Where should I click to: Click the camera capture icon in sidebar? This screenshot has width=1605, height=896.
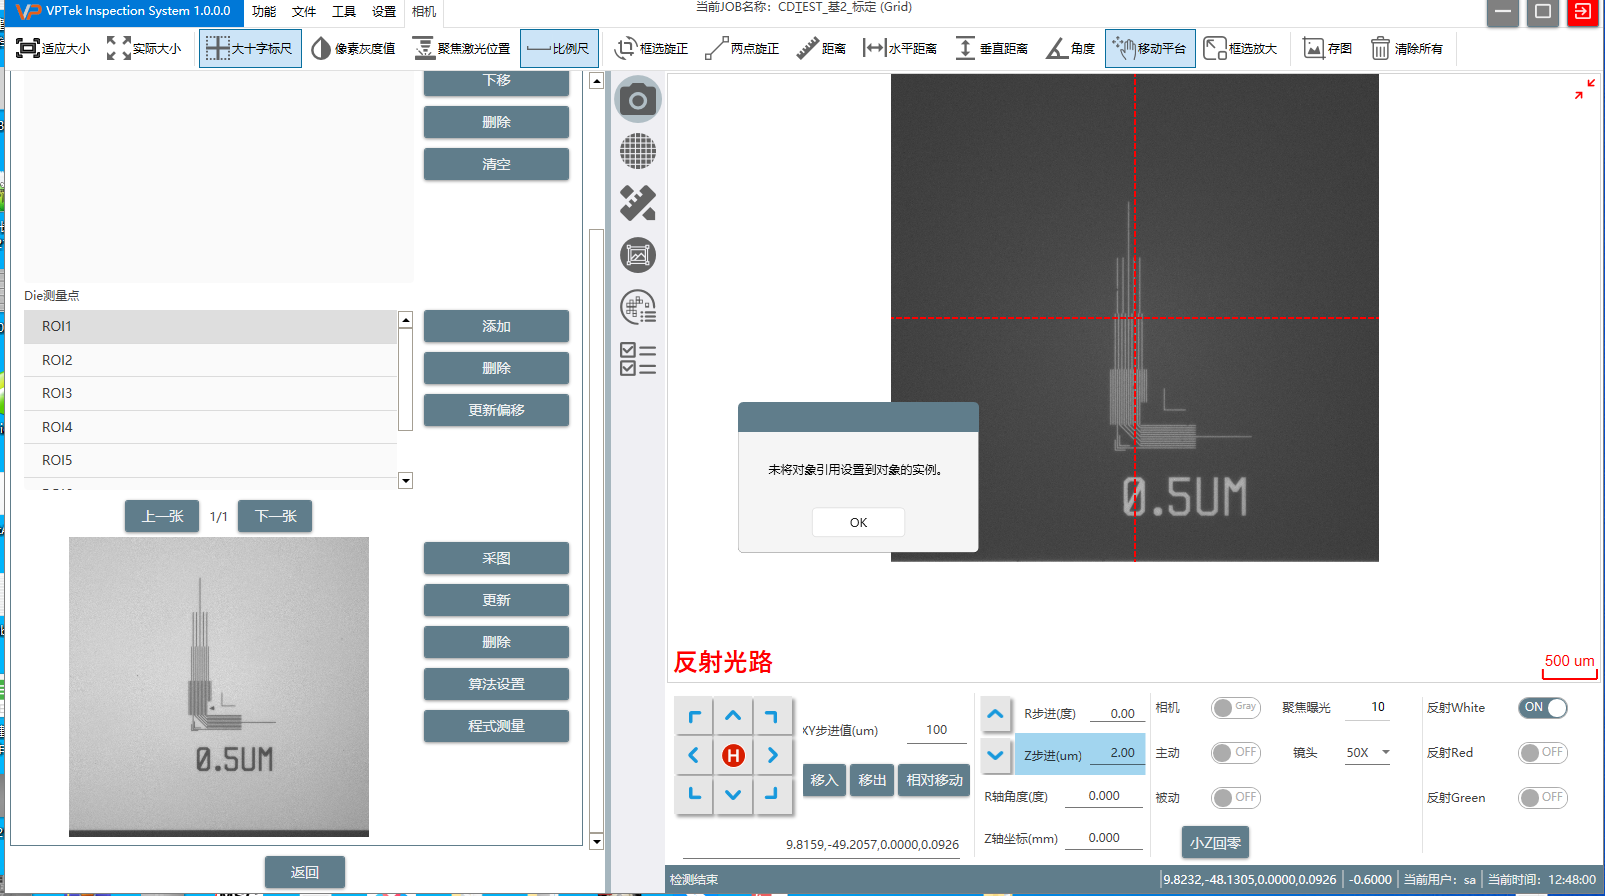tap(637, 100)
